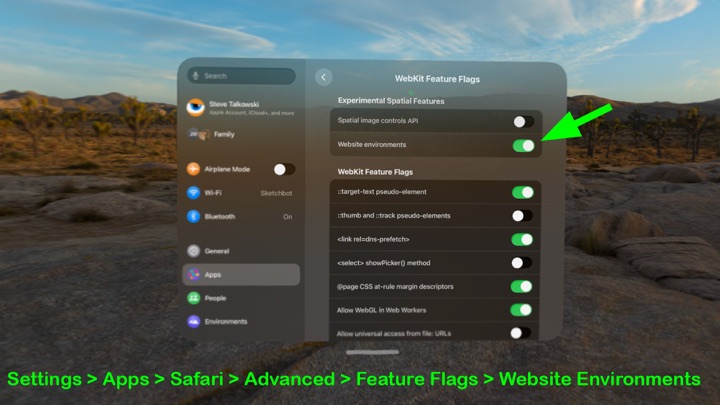Click the window bar below Settings

372,352
